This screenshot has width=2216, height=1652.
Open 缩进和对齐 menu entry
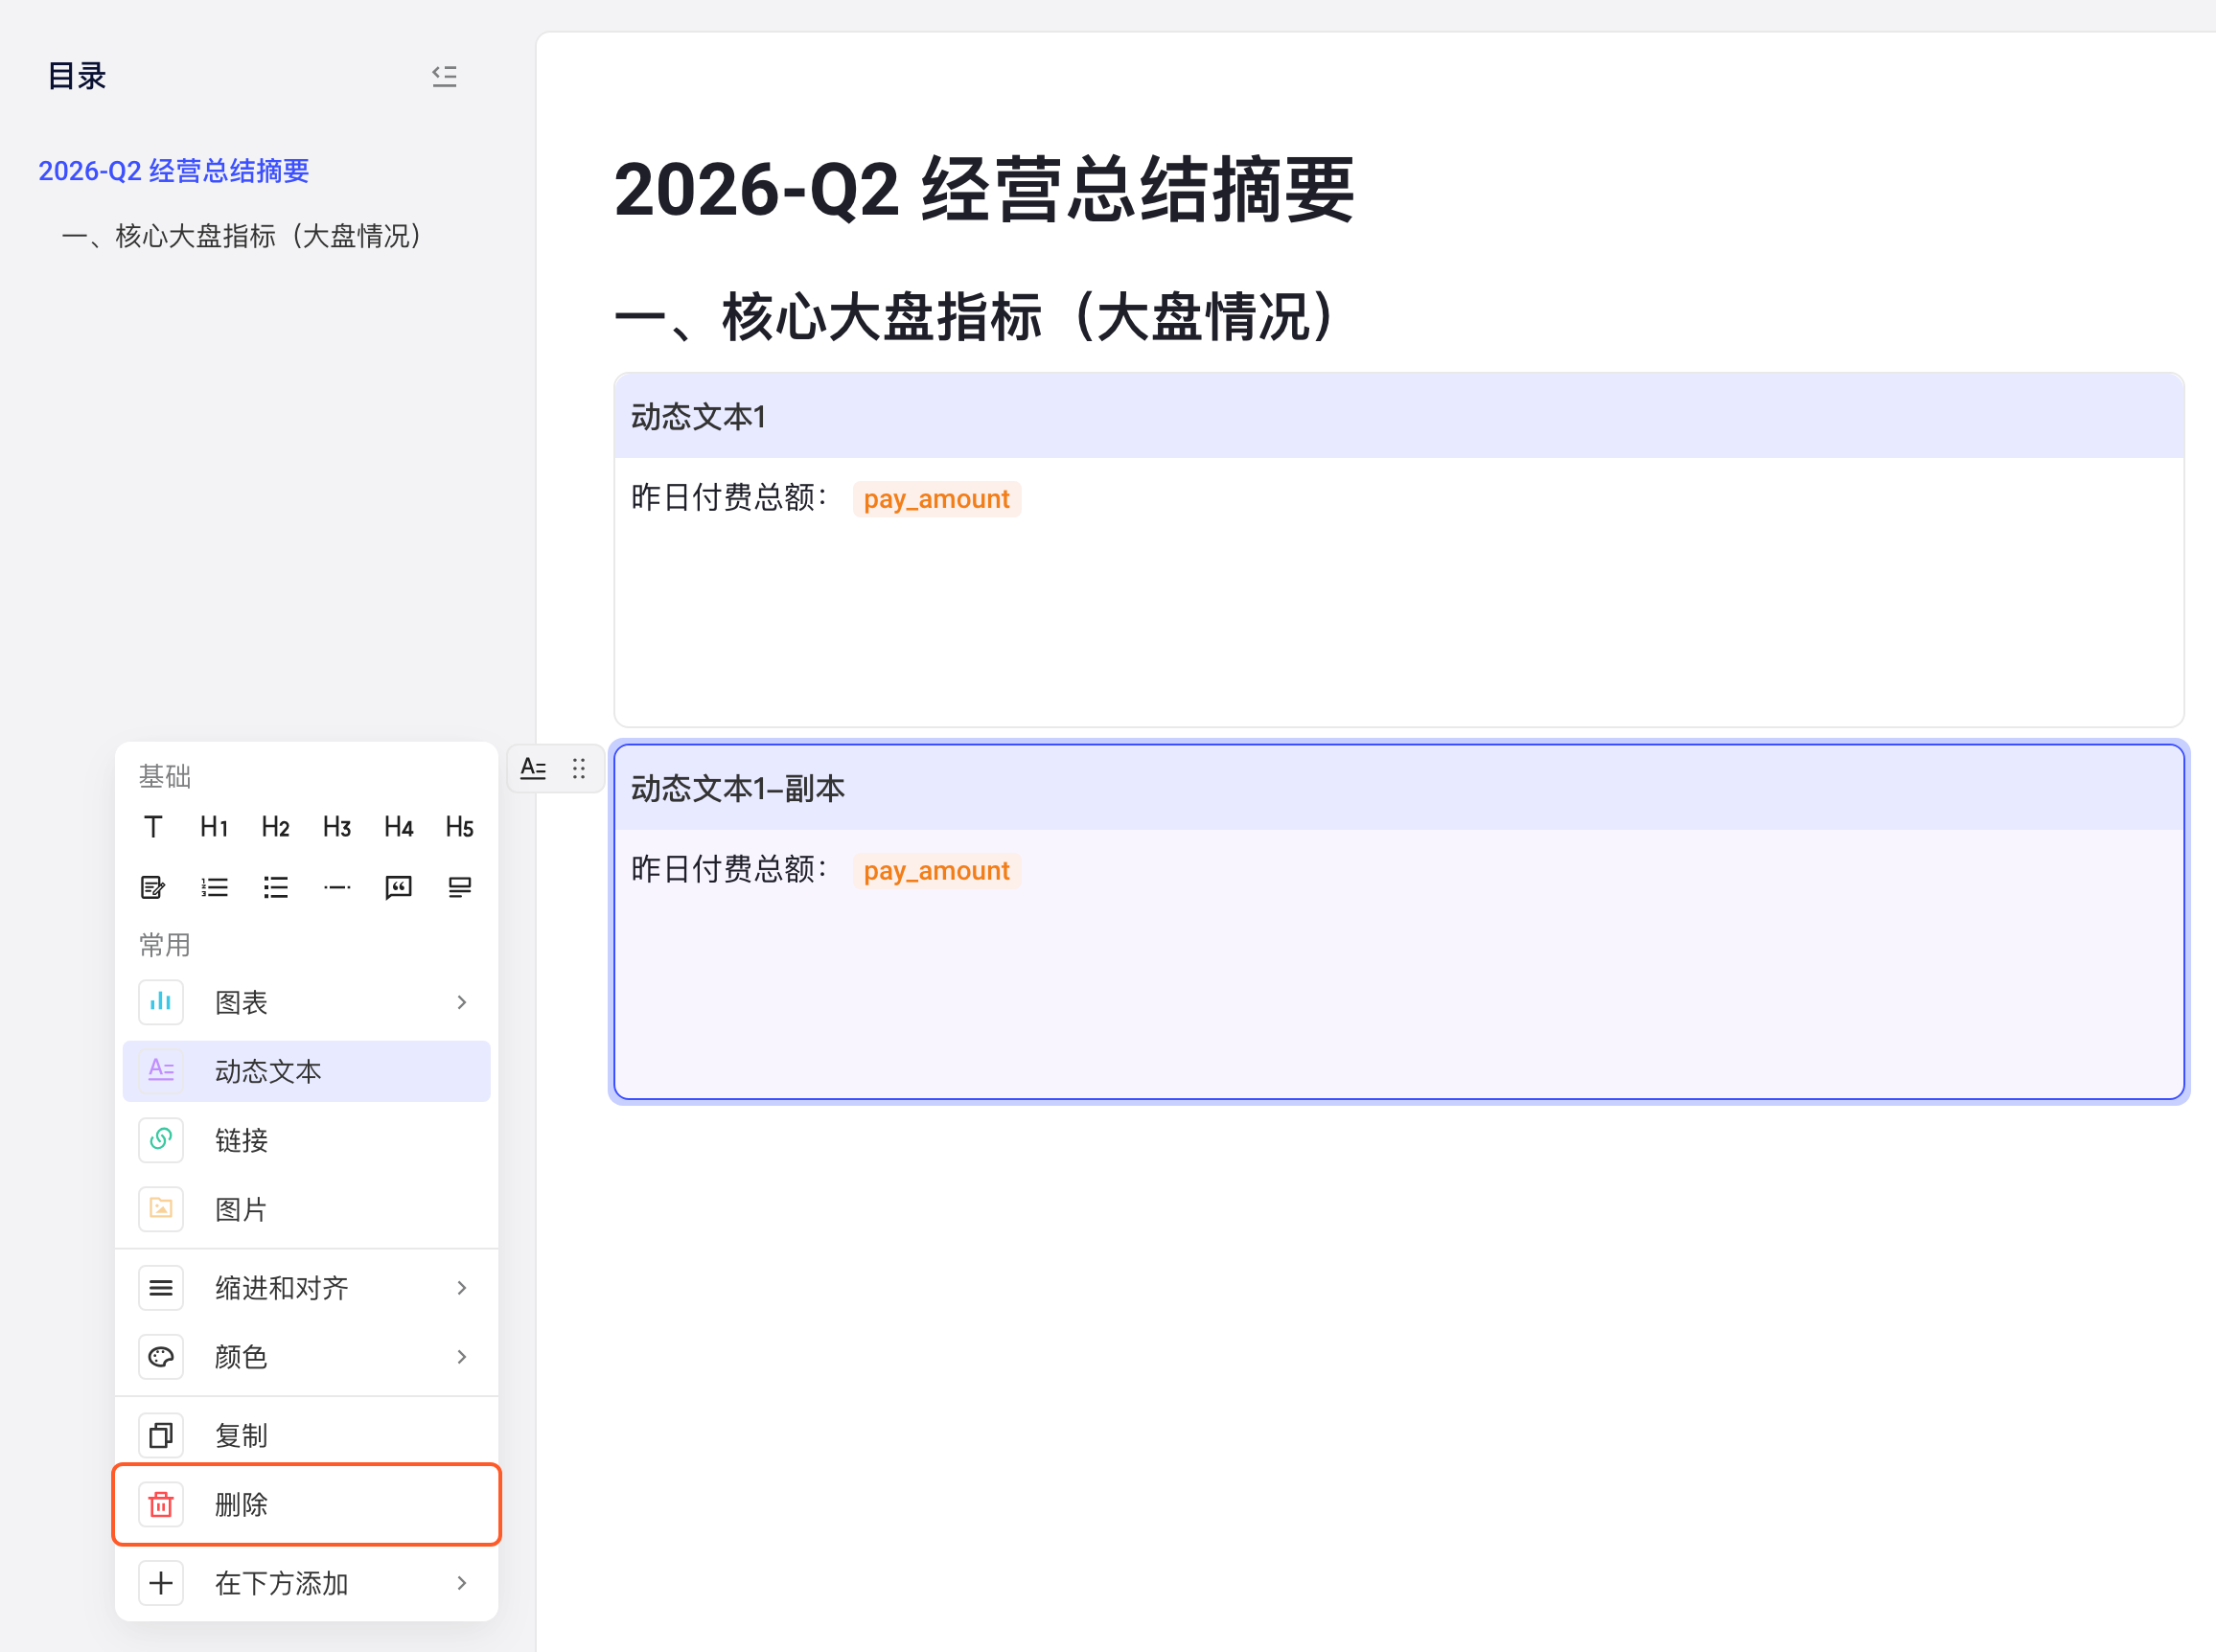point(306,1287)
